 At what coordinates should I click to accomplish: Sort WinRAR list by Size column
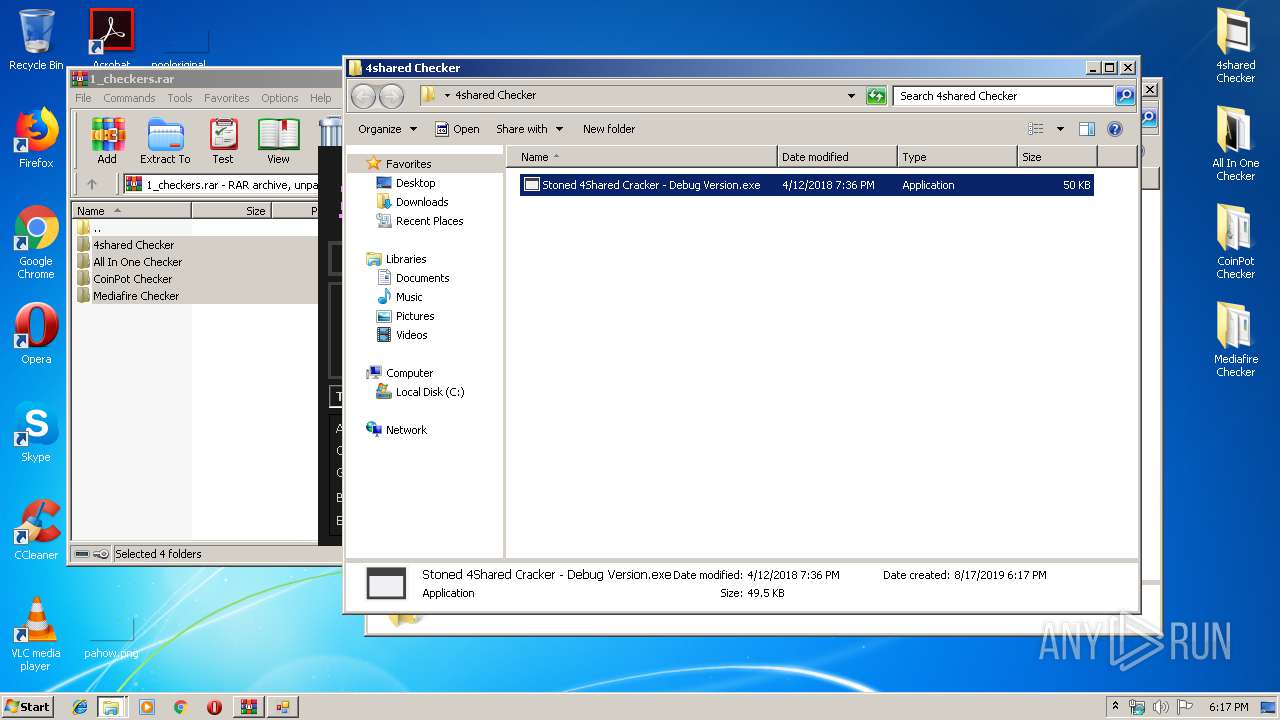231,211
